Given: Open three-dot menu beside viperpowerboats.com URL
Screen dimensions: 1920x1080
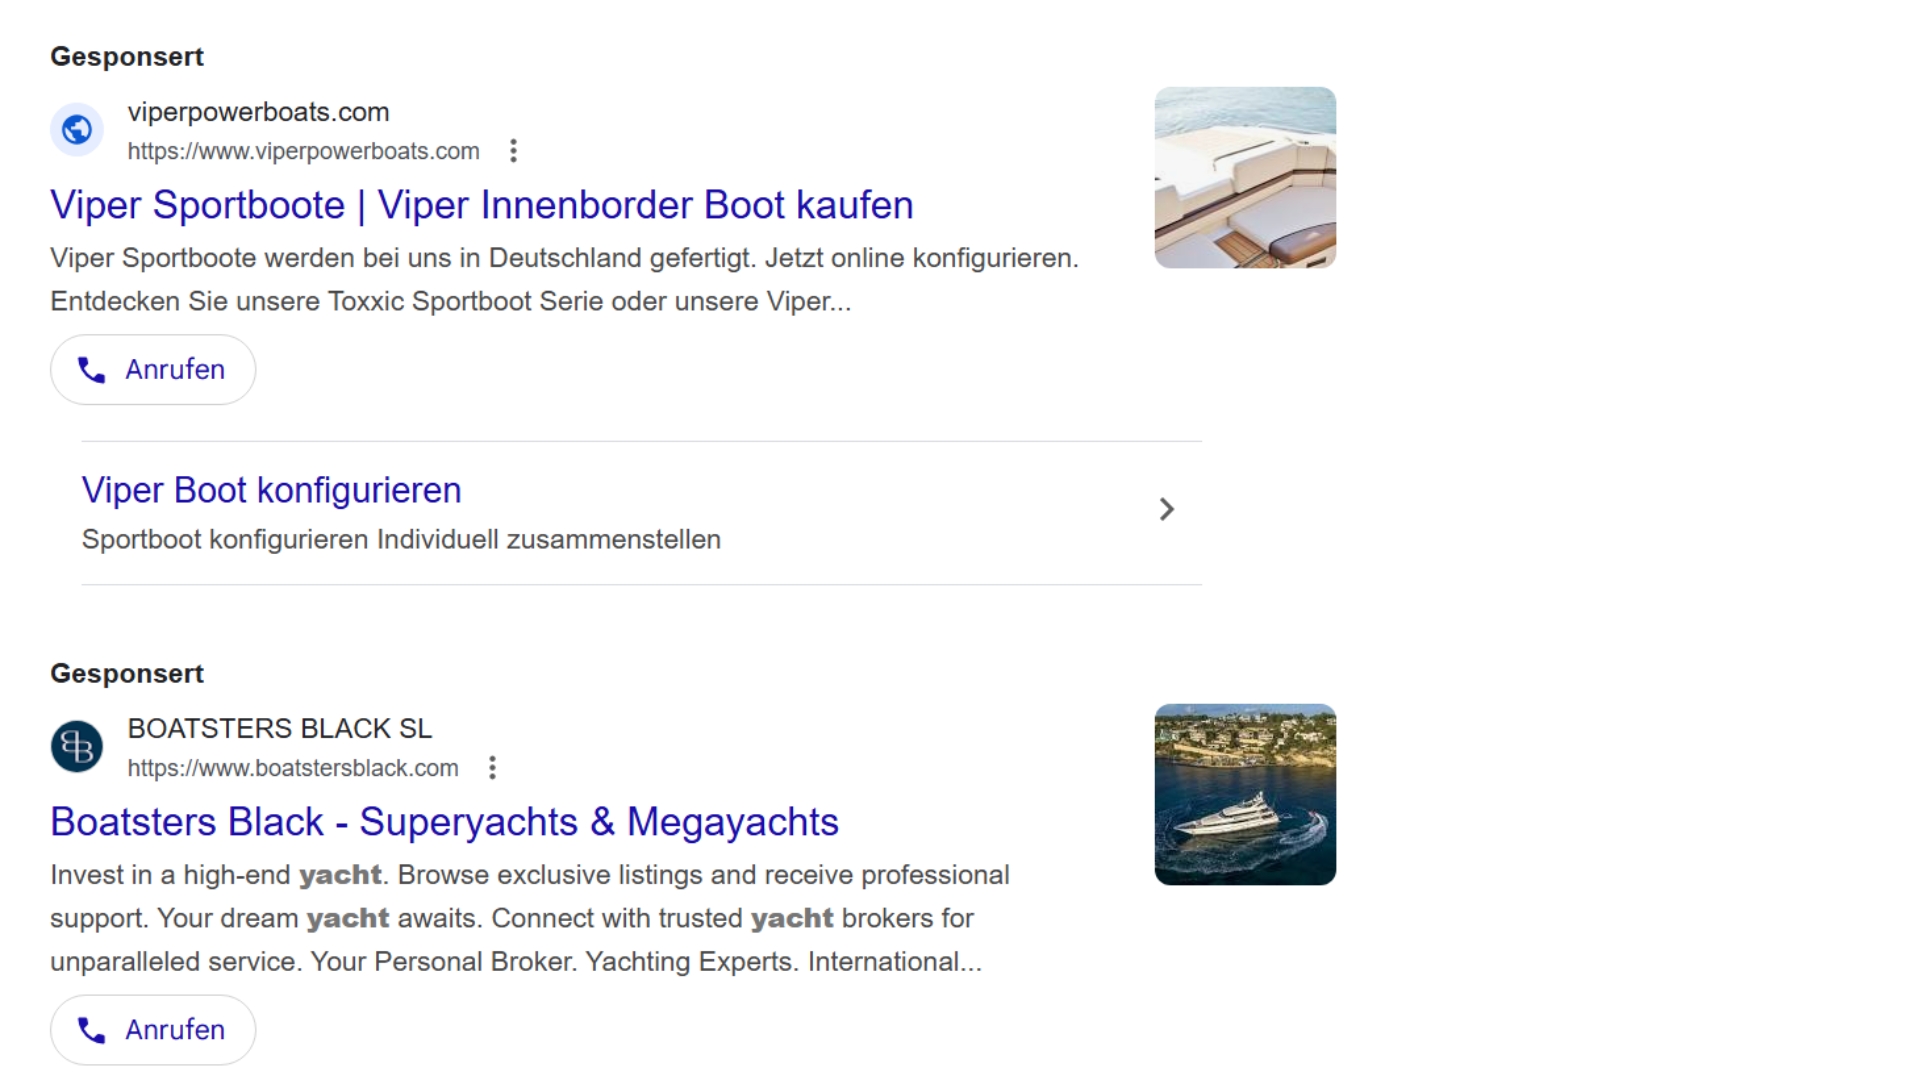Looking at the screenshot, I should click(x=513, y=151).
